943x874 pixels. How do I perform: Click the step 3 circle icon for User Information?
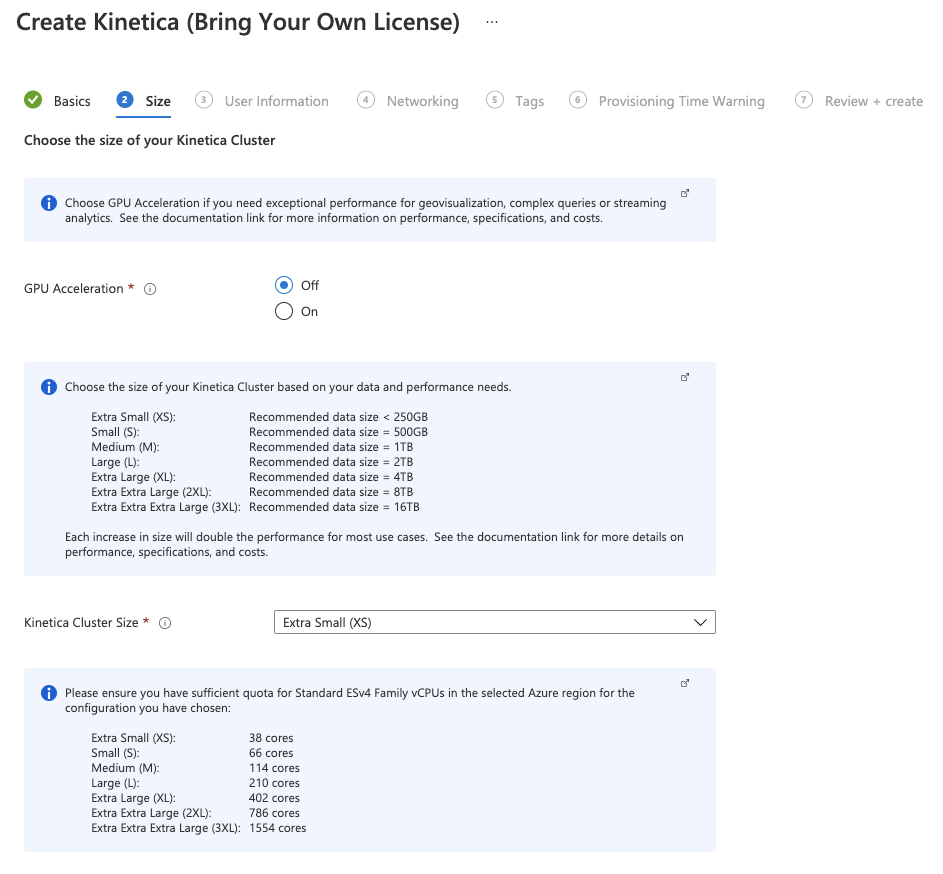[x=204, y=100]
